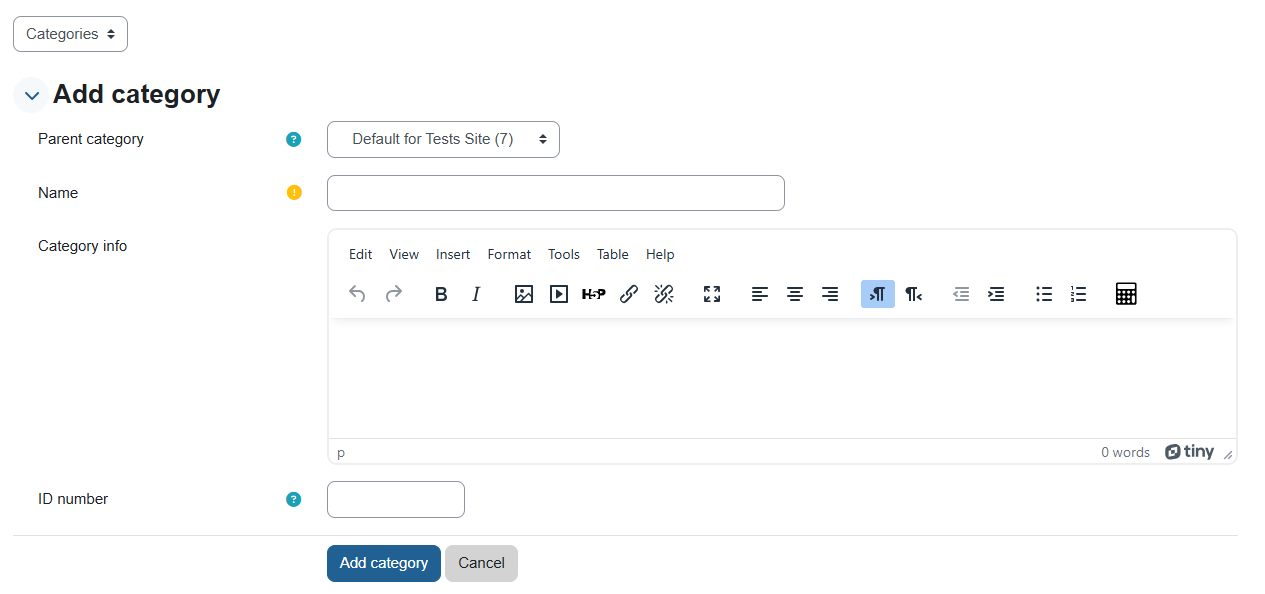Viewport: 1265px width, 594px height.
Task: Open the editor Edit menu
Action: pos(360,254)
